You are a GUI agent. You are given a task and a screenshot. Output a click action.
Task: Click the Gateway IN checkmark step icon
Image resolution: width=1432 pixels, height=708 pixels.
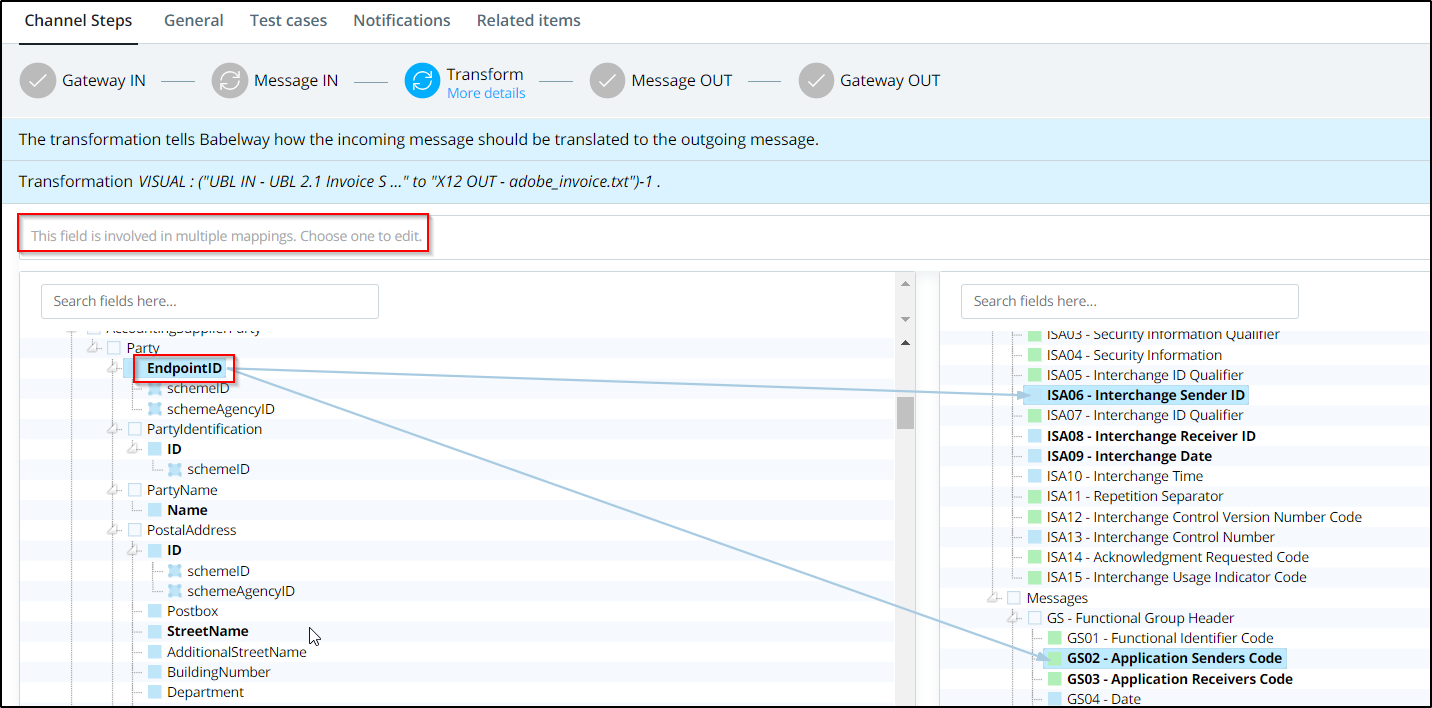(x=37, y=81)
